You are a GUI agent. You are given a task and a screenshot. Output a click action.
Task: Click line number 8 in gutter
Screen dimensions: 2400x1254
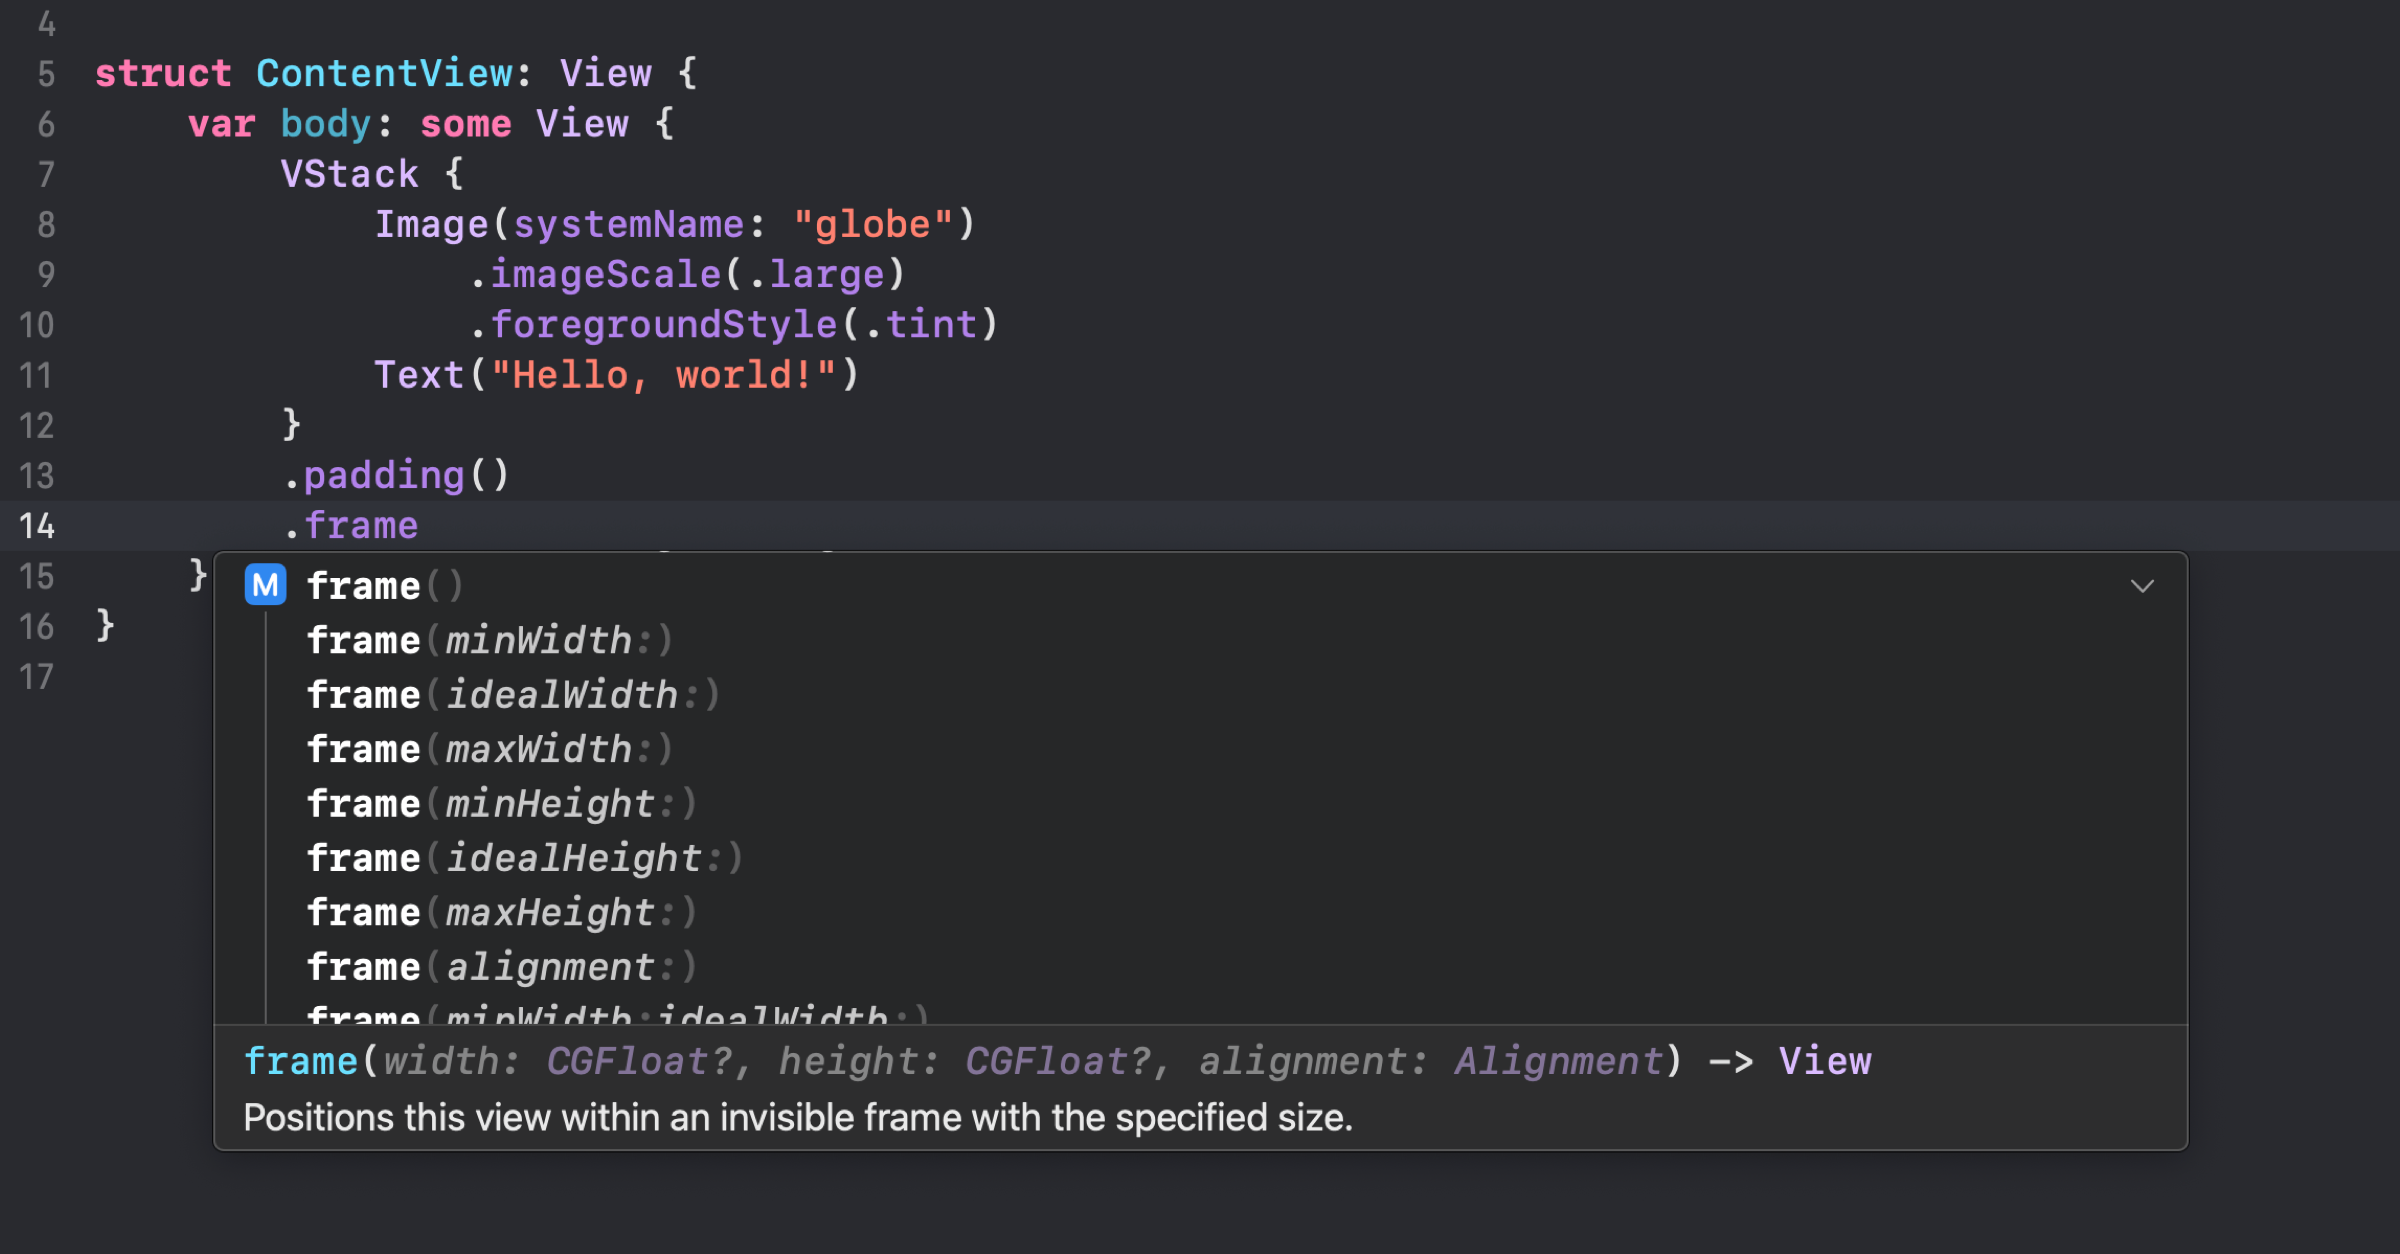pos(46,224)
